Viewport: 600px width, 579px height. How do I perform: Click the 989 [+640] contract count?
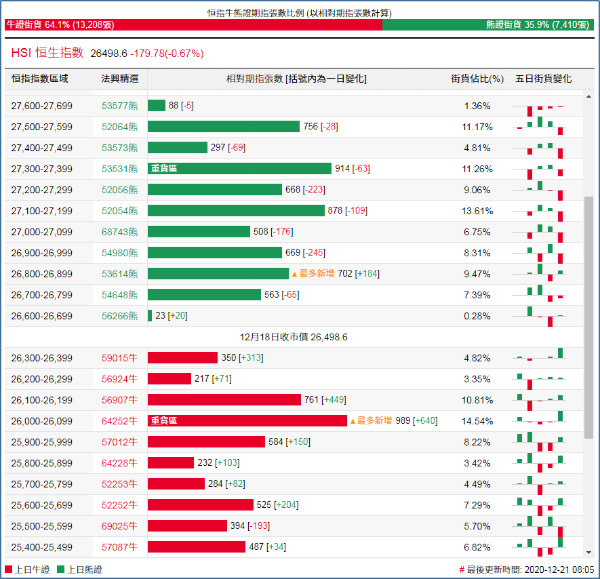[416, 421]
